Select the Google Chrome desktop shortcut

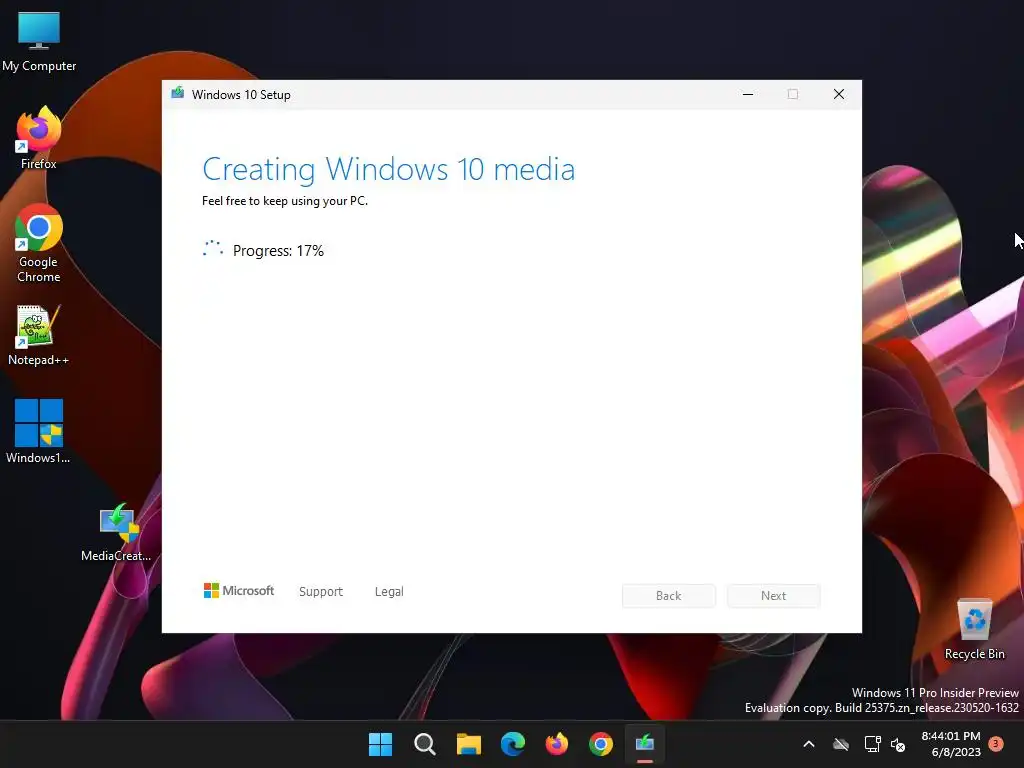[39, 243]
